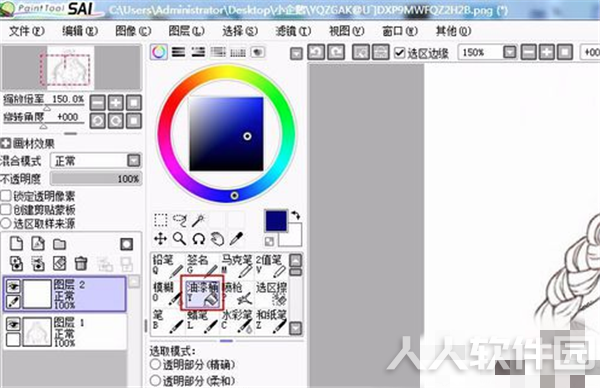
Task: Show the HSV slider panel
Action: tap(198, 52)
